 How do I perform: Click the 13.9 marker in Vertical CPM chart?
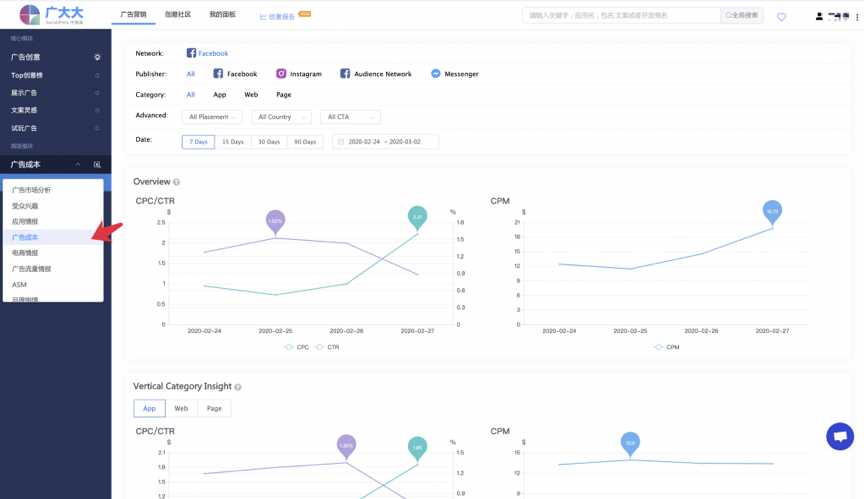pyautogui.click(x=630, y=444)
